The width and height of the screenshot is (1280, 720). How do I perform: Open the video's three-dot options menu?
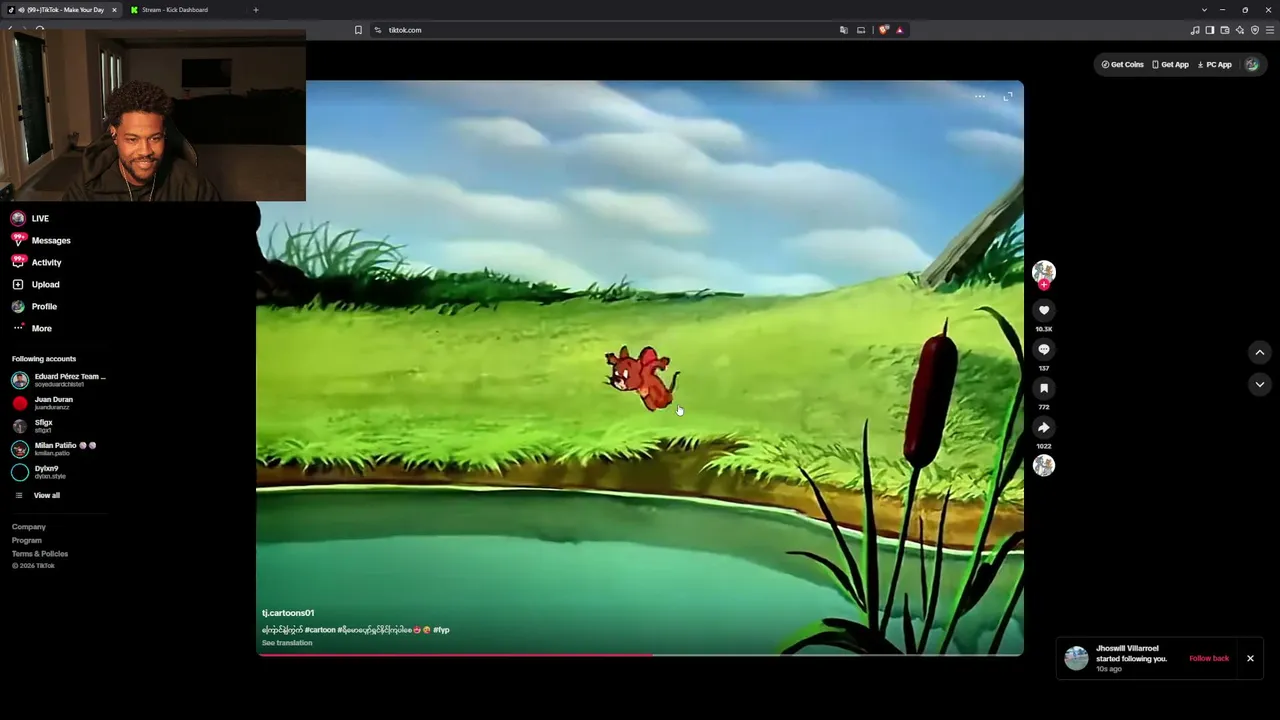(980, 96)
